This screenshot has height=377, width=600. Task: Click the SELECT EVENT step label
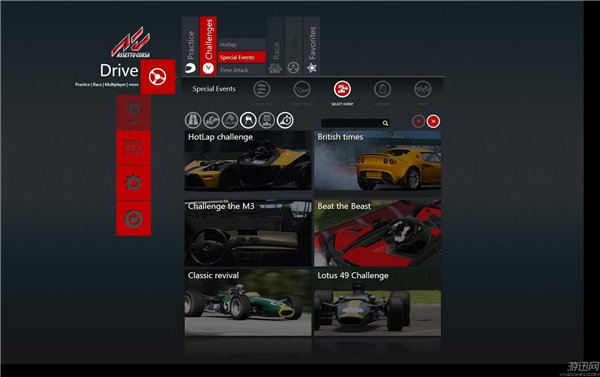[x=342, y=104]
